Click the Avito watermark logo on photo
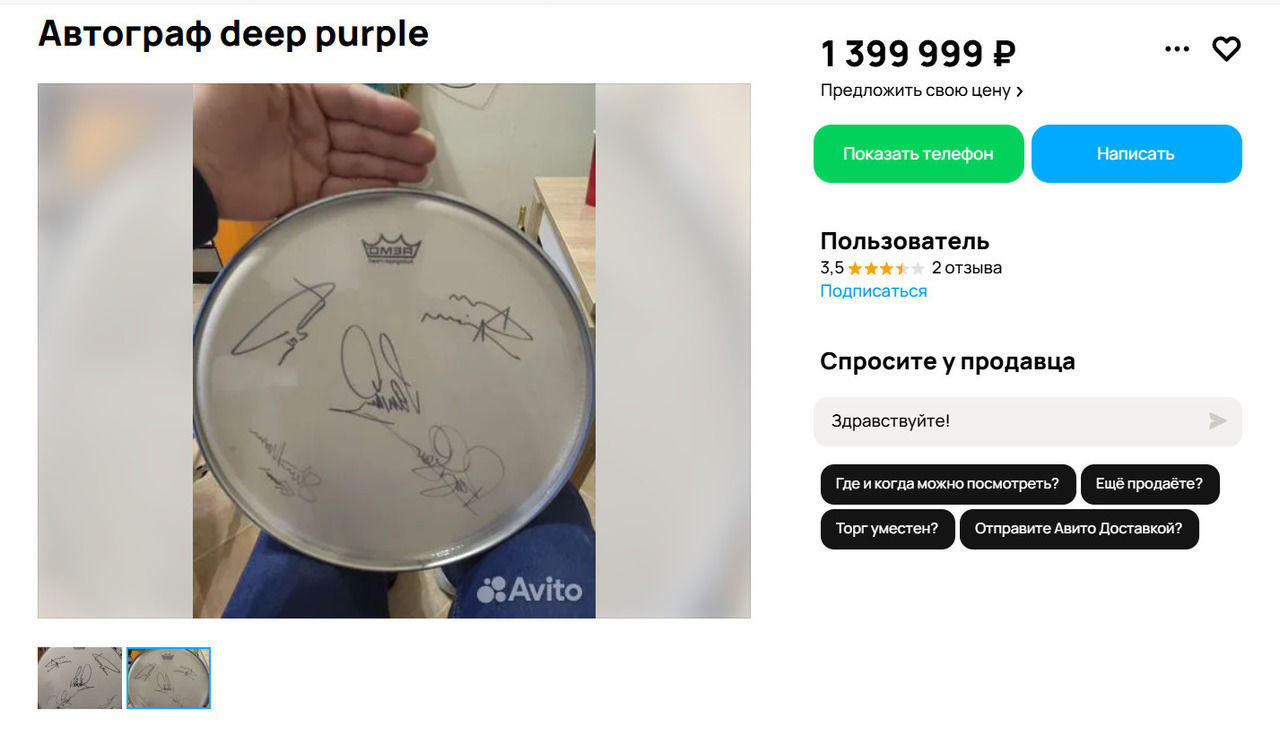The width and height of the screenshot is (1280, 744). click(529, 590)
